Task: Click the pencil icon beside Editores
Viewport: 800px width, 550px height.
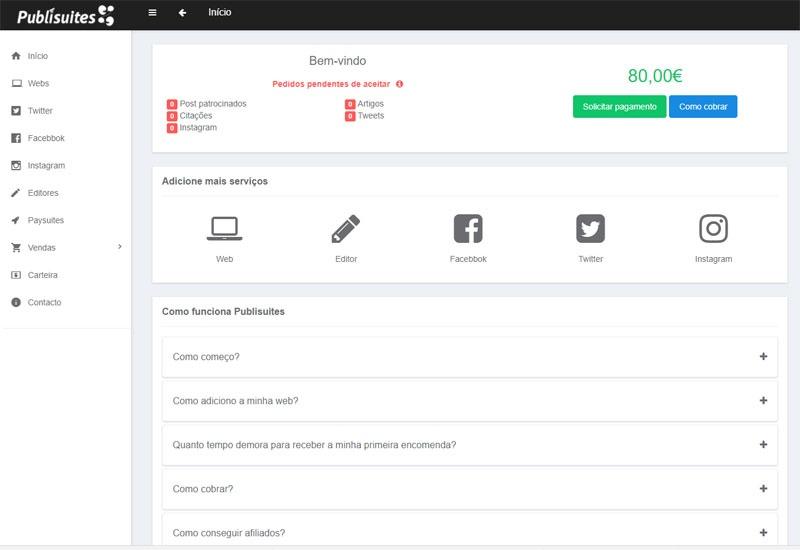Action: 16,193
